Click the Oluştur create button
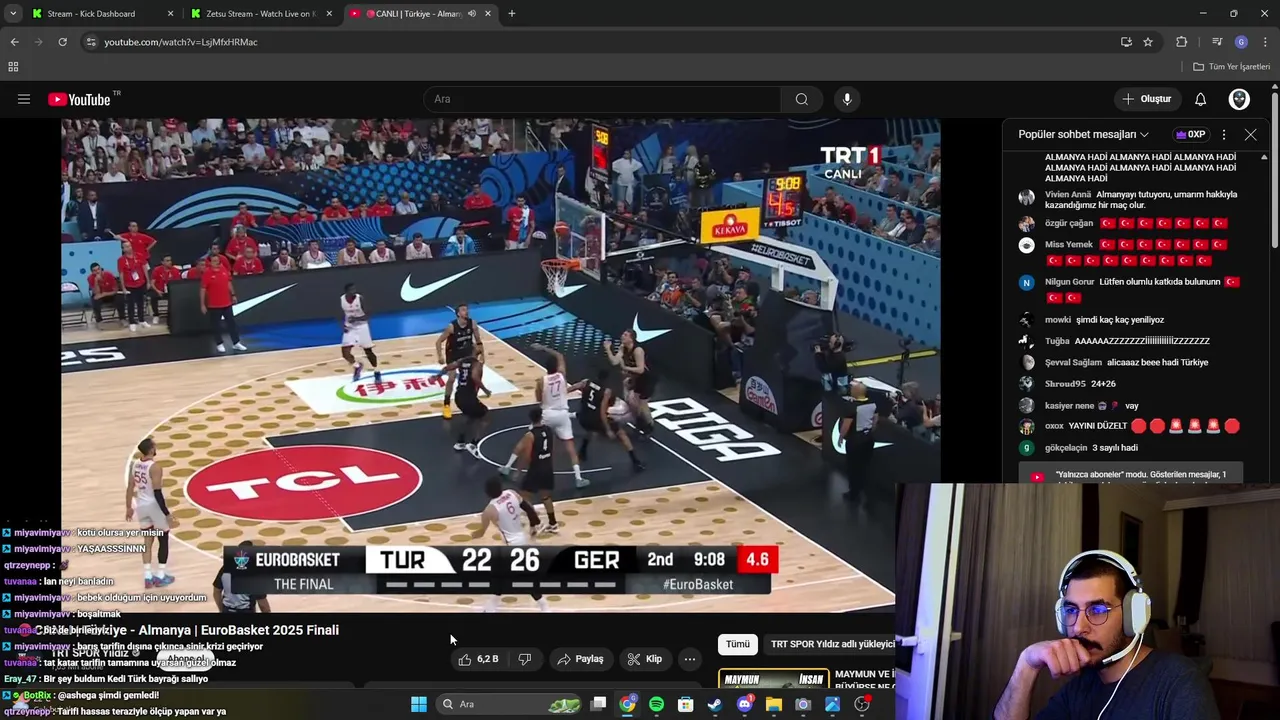 1146,99
